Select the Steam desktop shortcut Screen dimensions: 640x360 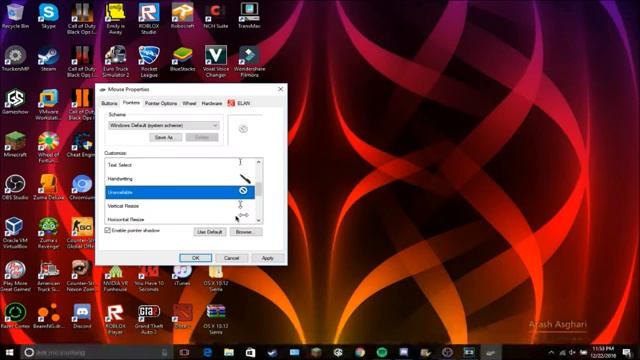(49, 59)
